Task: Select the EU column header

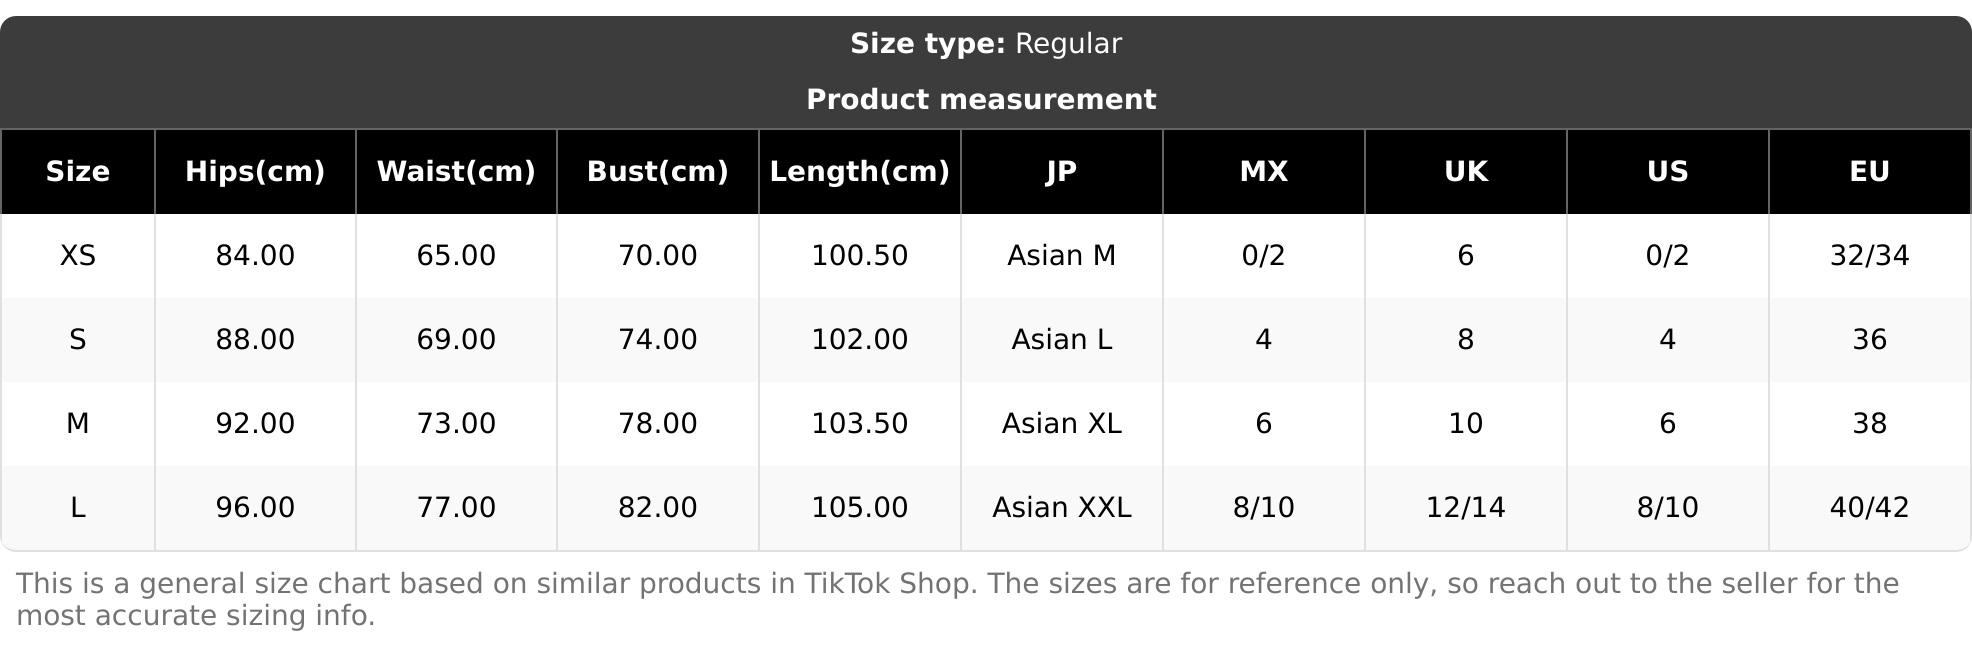Action: click(1869, 172)
